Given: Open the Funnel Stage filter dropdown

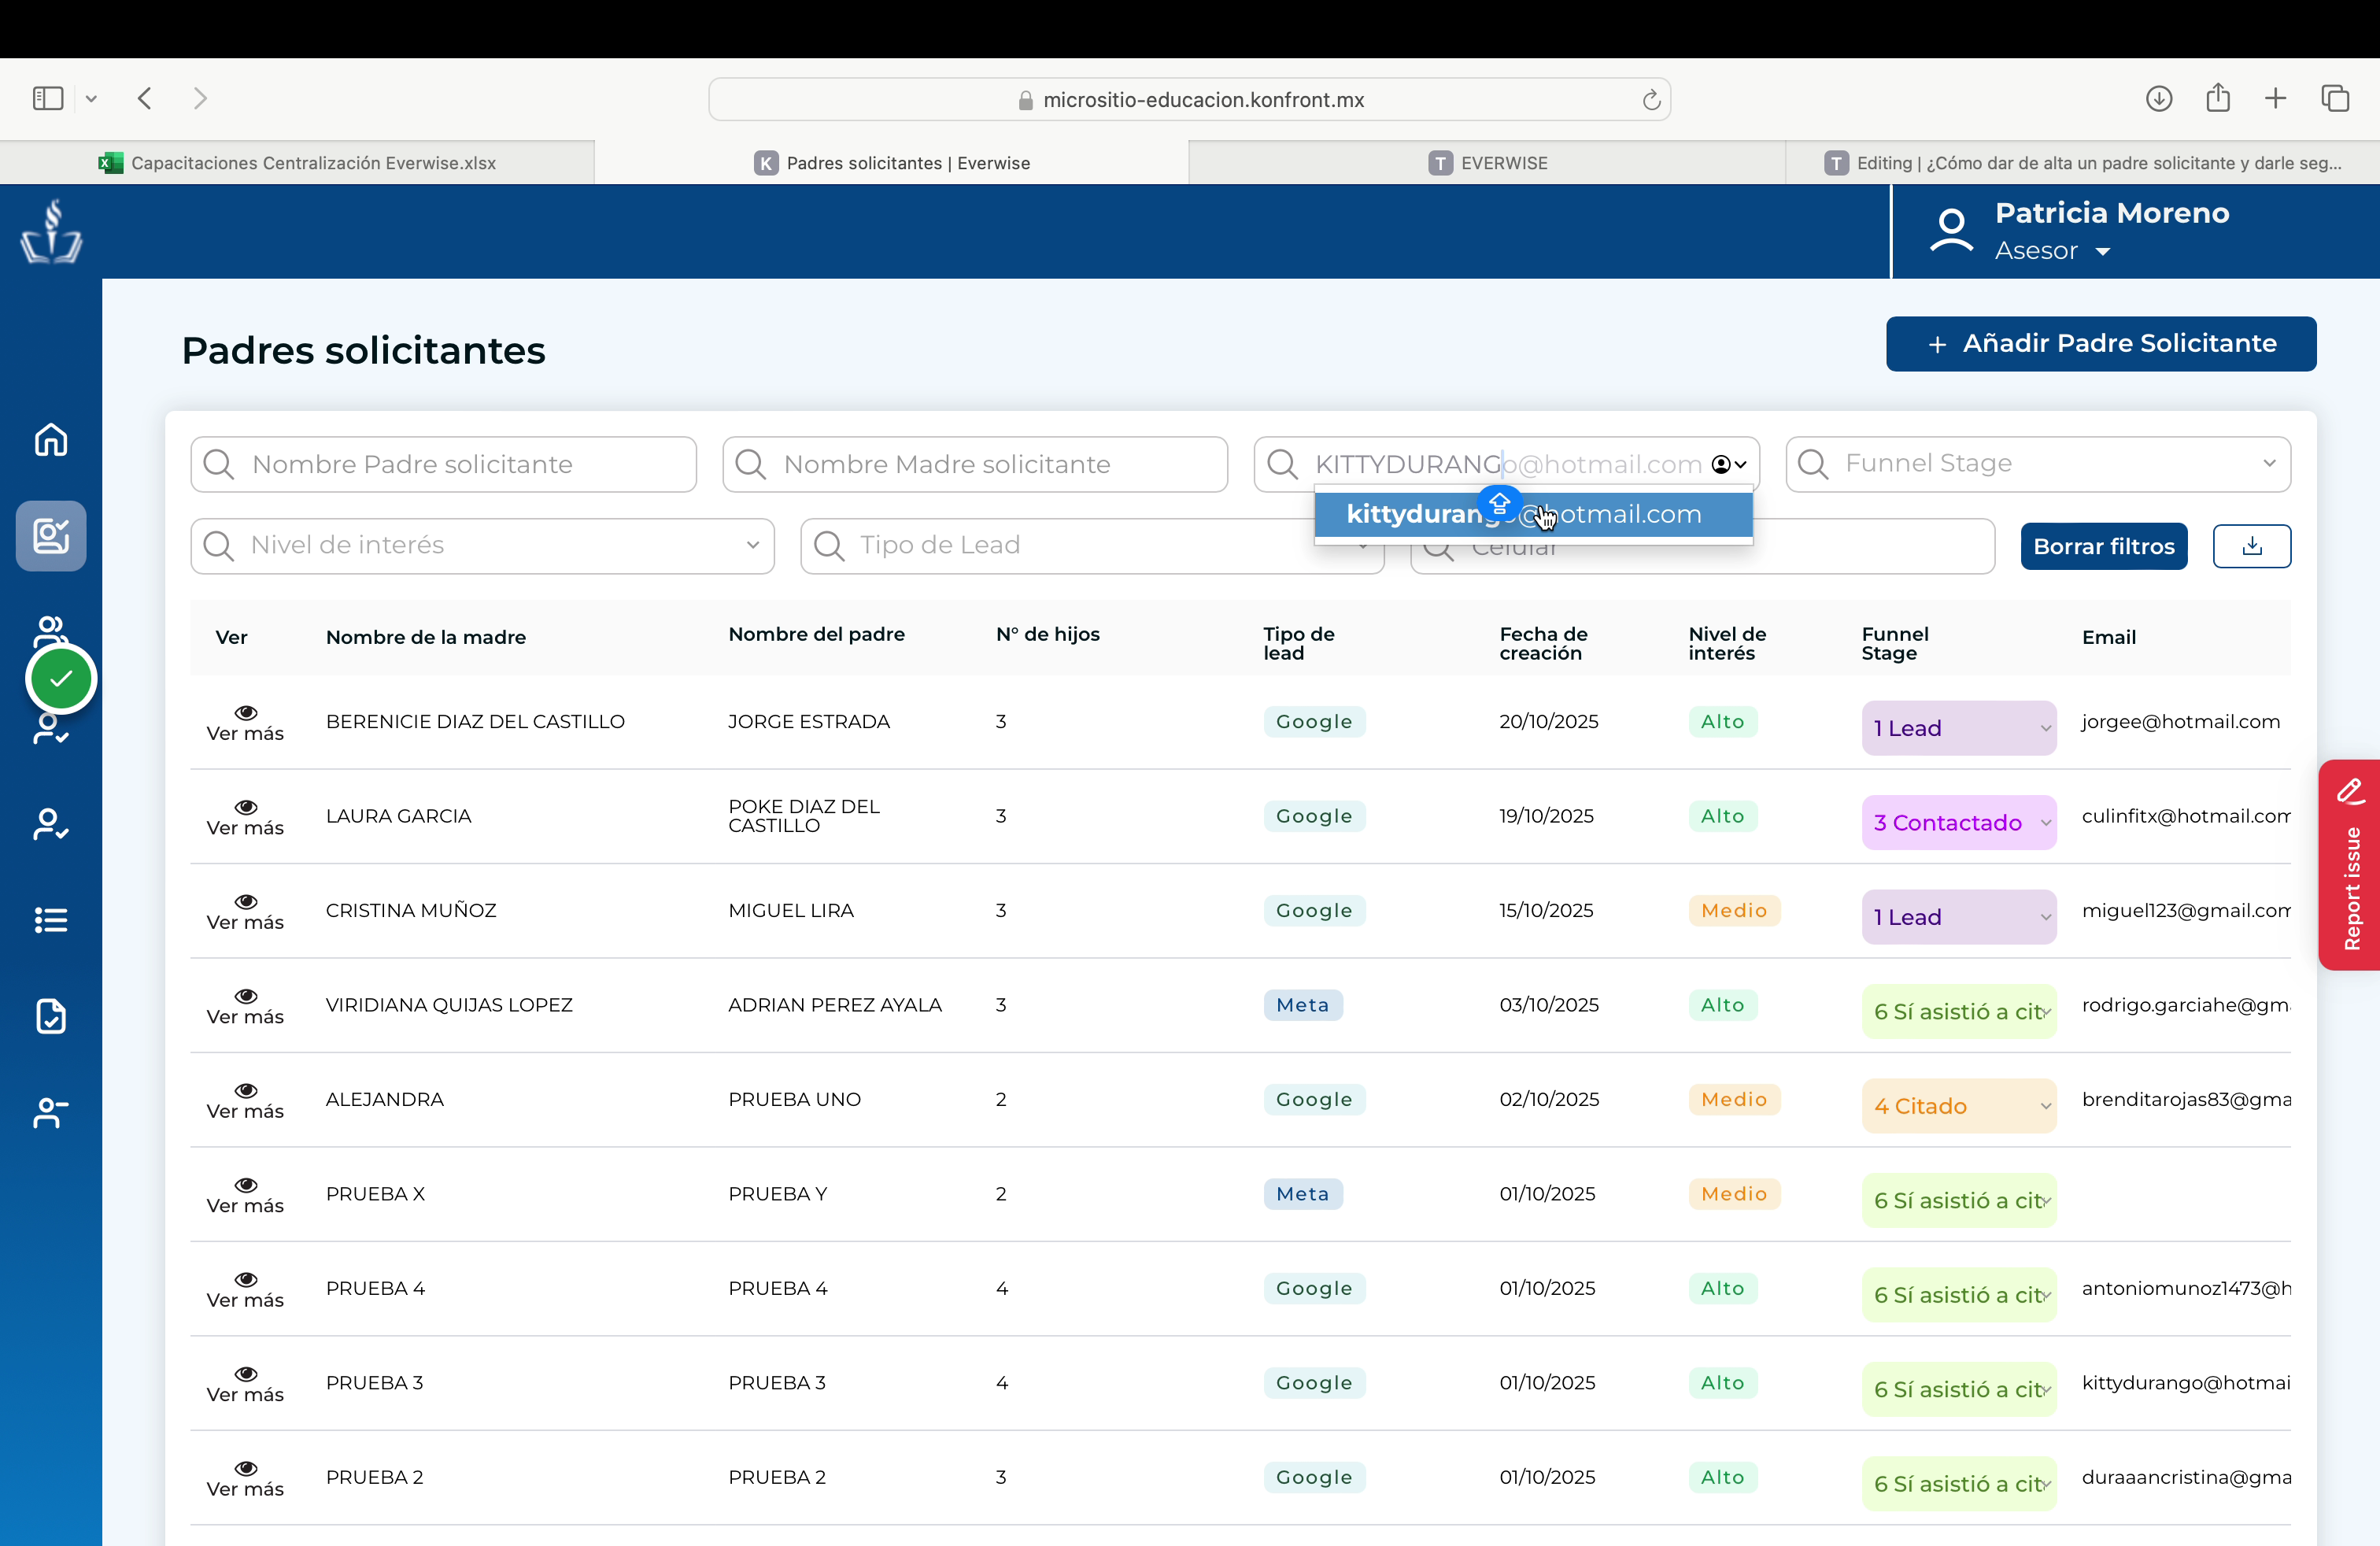Looking at the screenshot, I should 2038,464.
